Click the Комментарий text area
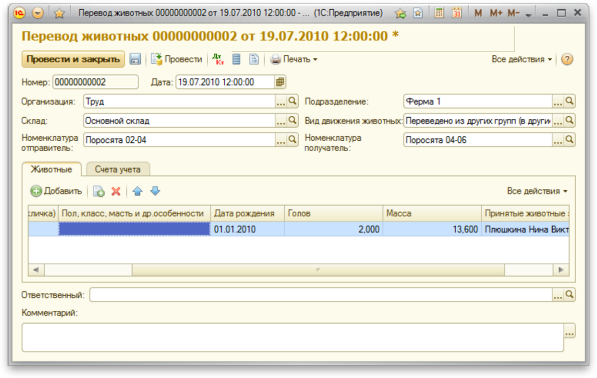This screenshot has height=378, width=597. pos(292,338)
